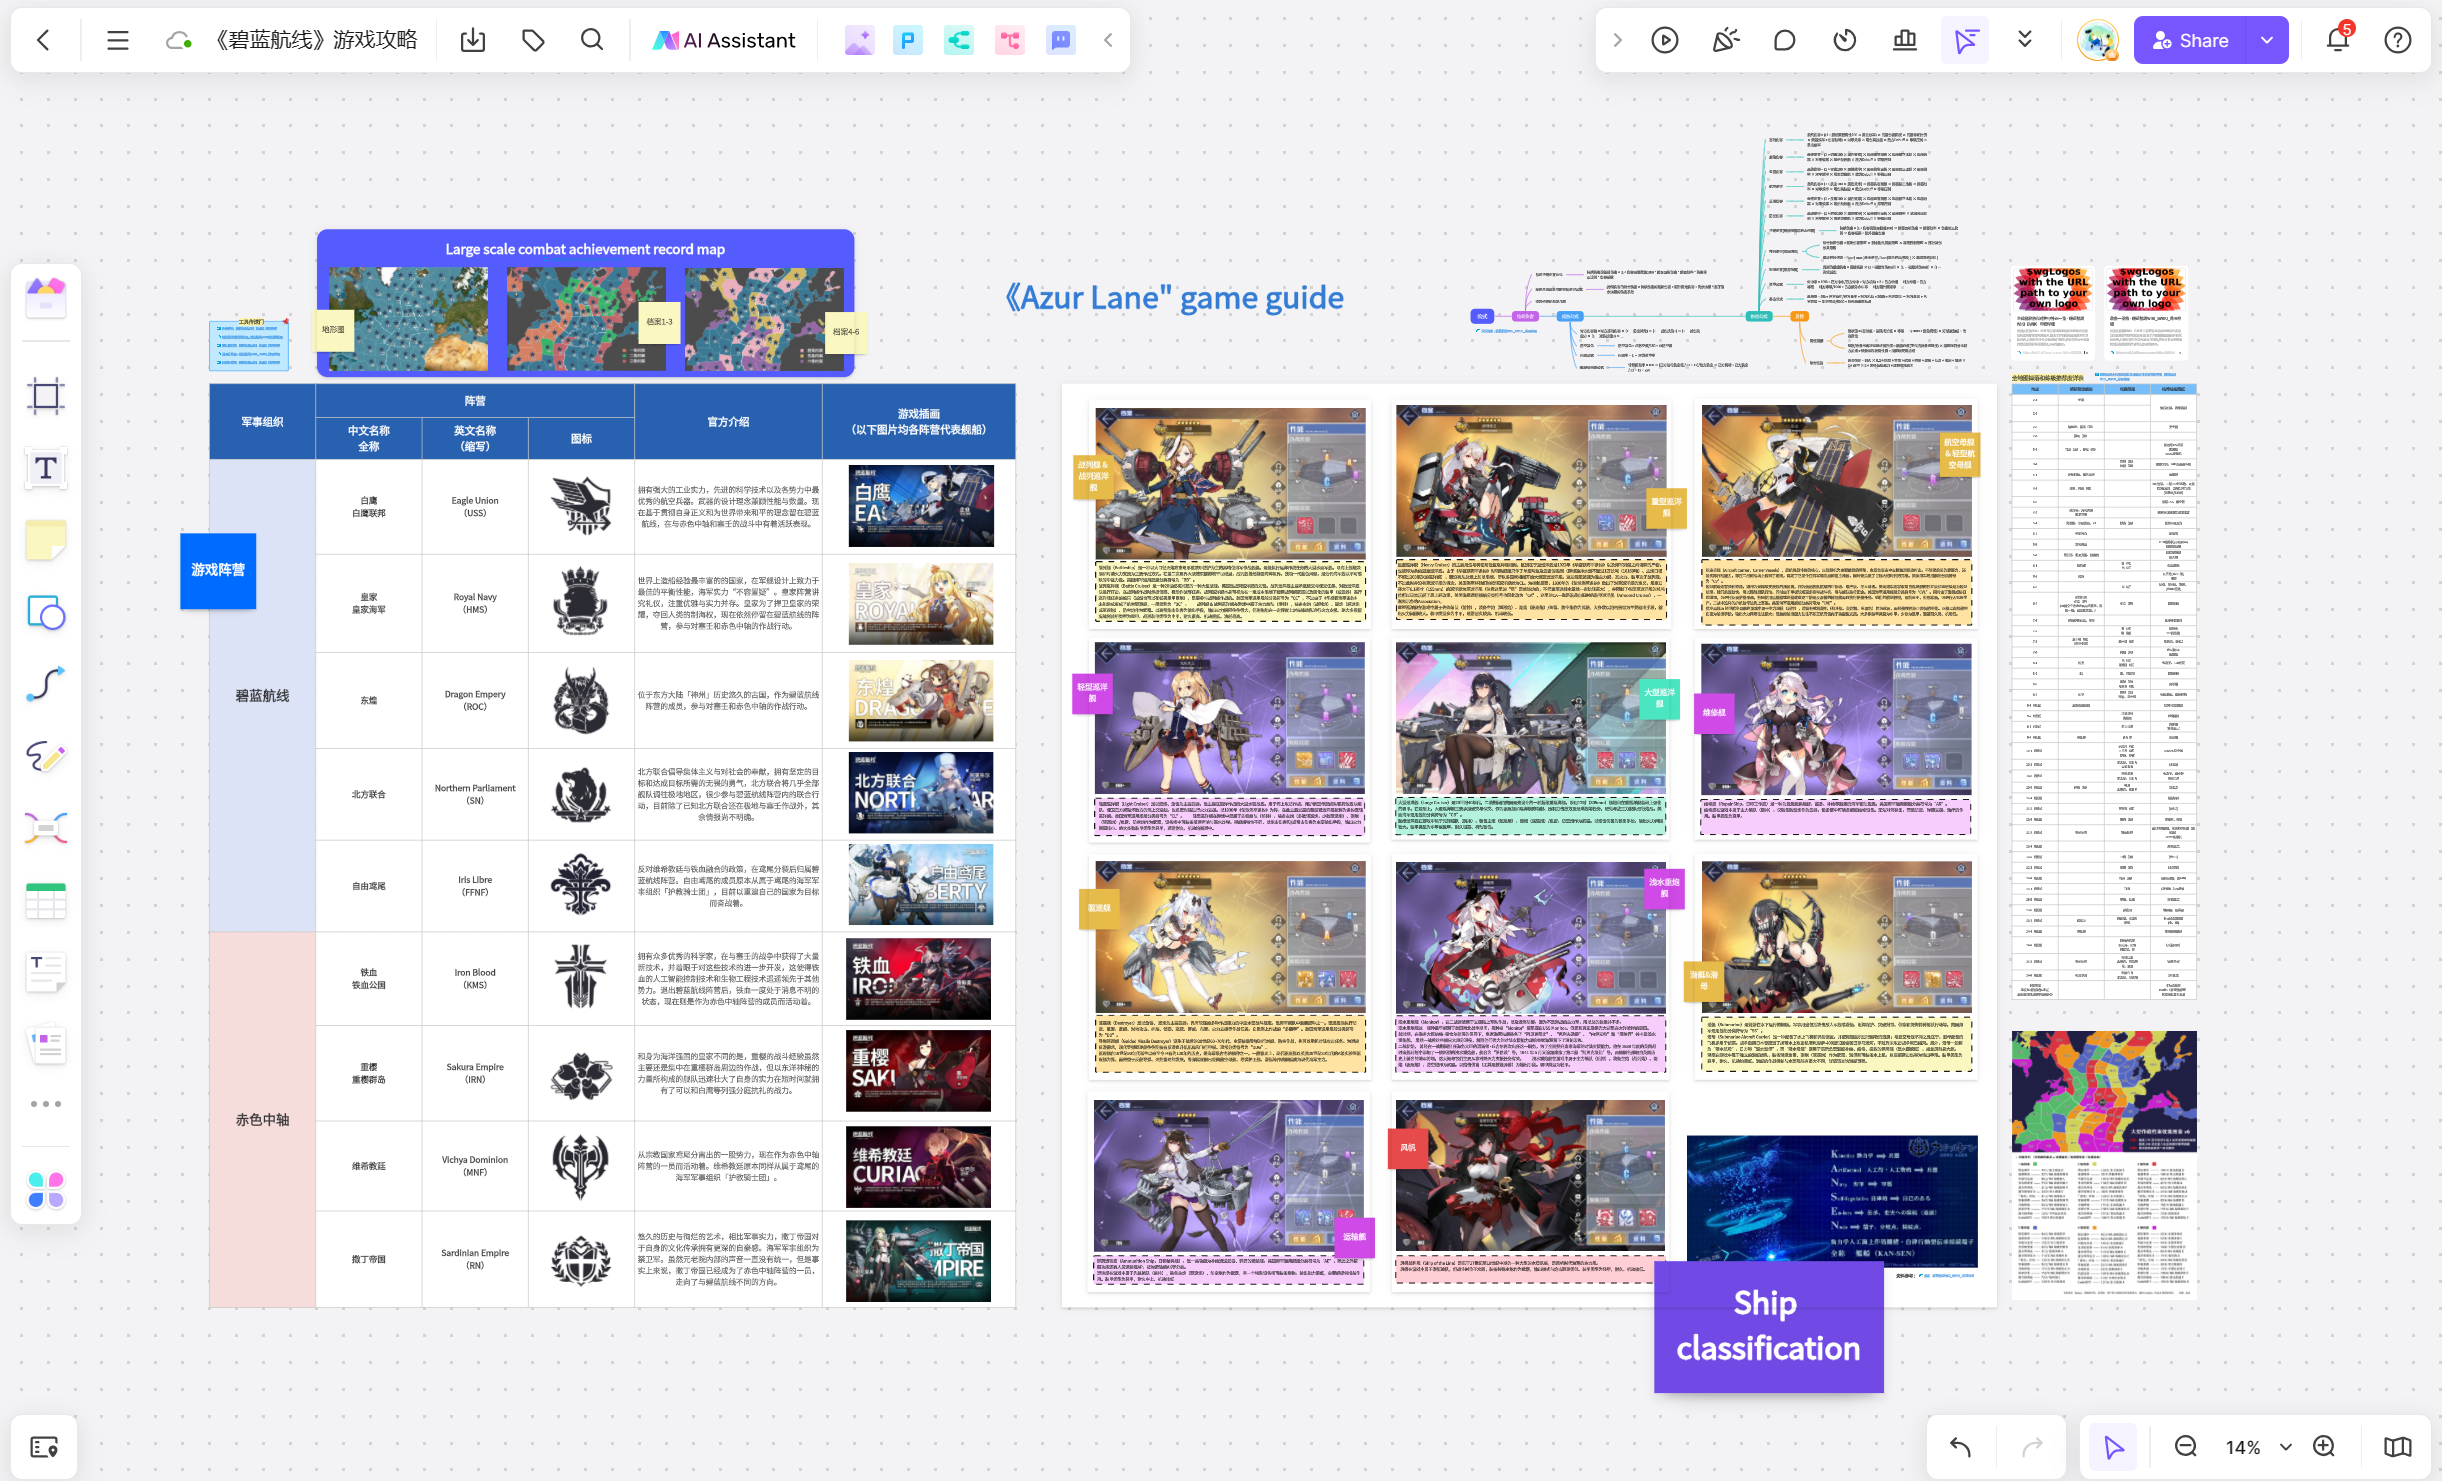Open the comments bubble icon
The height and width of the screenshot is (1481, 2442).
[1785, 40]
